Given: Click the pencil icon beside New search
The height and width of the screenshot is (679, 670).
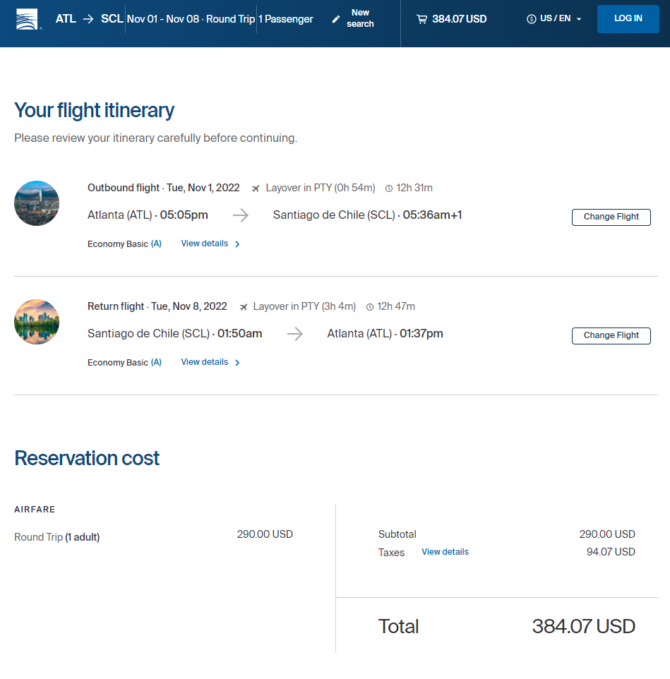Looking at the screenshot, I should [x=336, y=19].
